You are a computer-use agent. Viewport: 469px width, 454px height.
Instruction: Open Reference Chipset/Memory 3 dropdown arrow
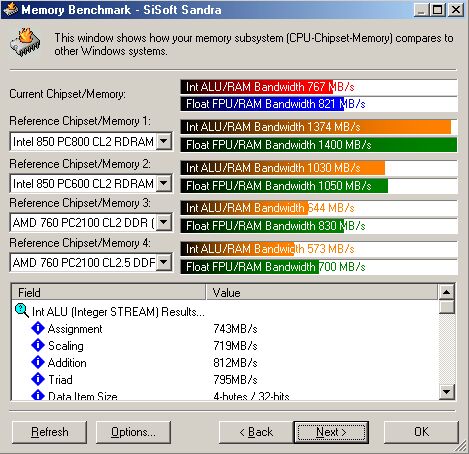(x=164, y=222)
